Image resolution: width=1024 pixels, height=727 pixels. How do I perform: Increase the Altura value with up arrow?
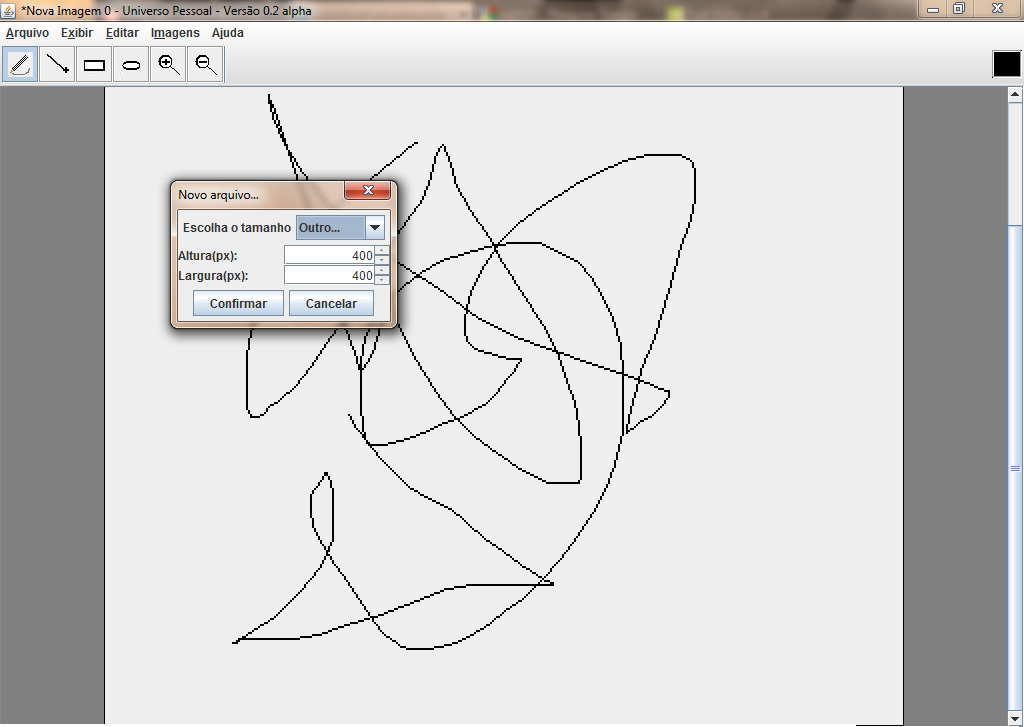click(x=381, y=251)
